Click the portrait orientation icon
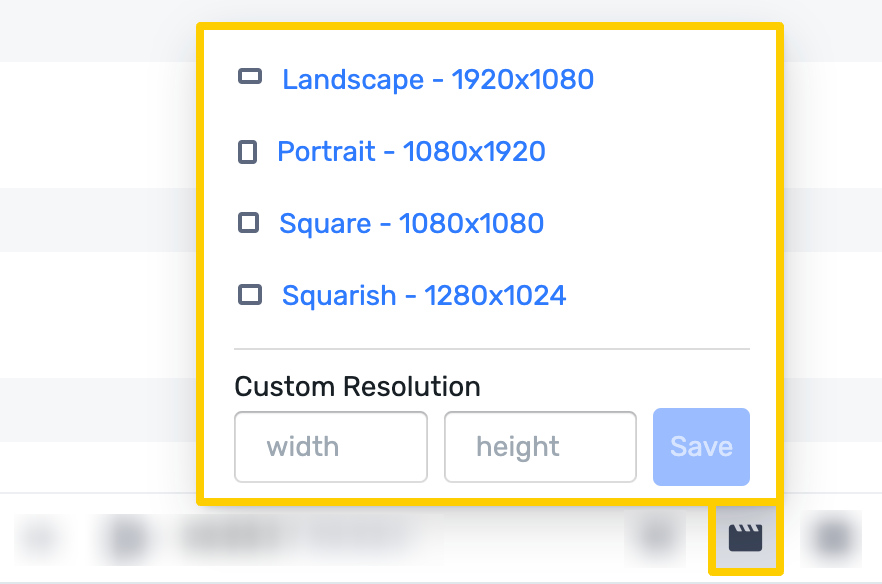The height and width of the screenshot is (584, 882). pyautogui.click(x=250, y=151)
